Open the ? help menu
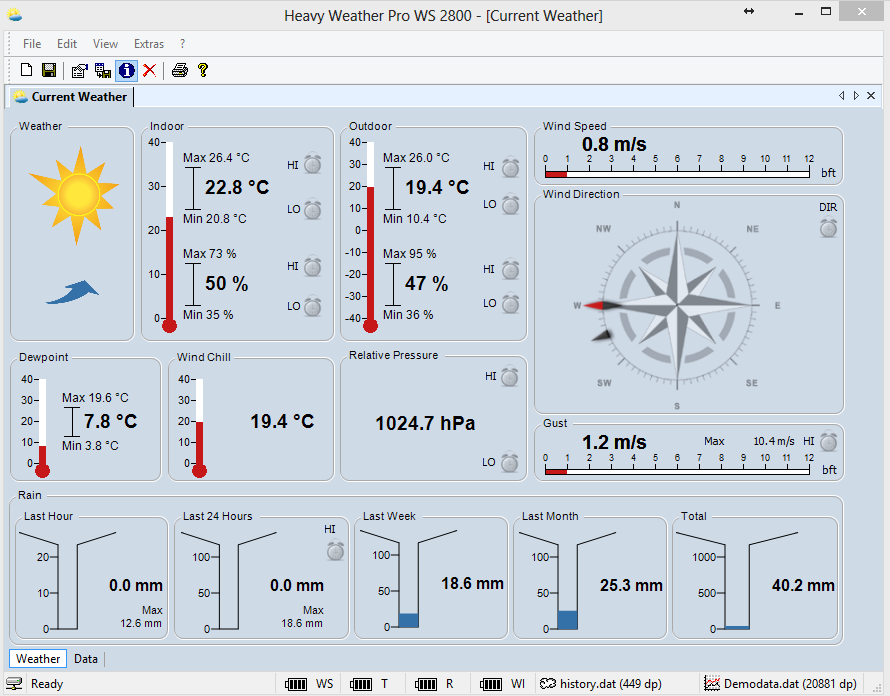Viewport: 890px width, 696px height. pyautogui.click(x=182, y=44)
